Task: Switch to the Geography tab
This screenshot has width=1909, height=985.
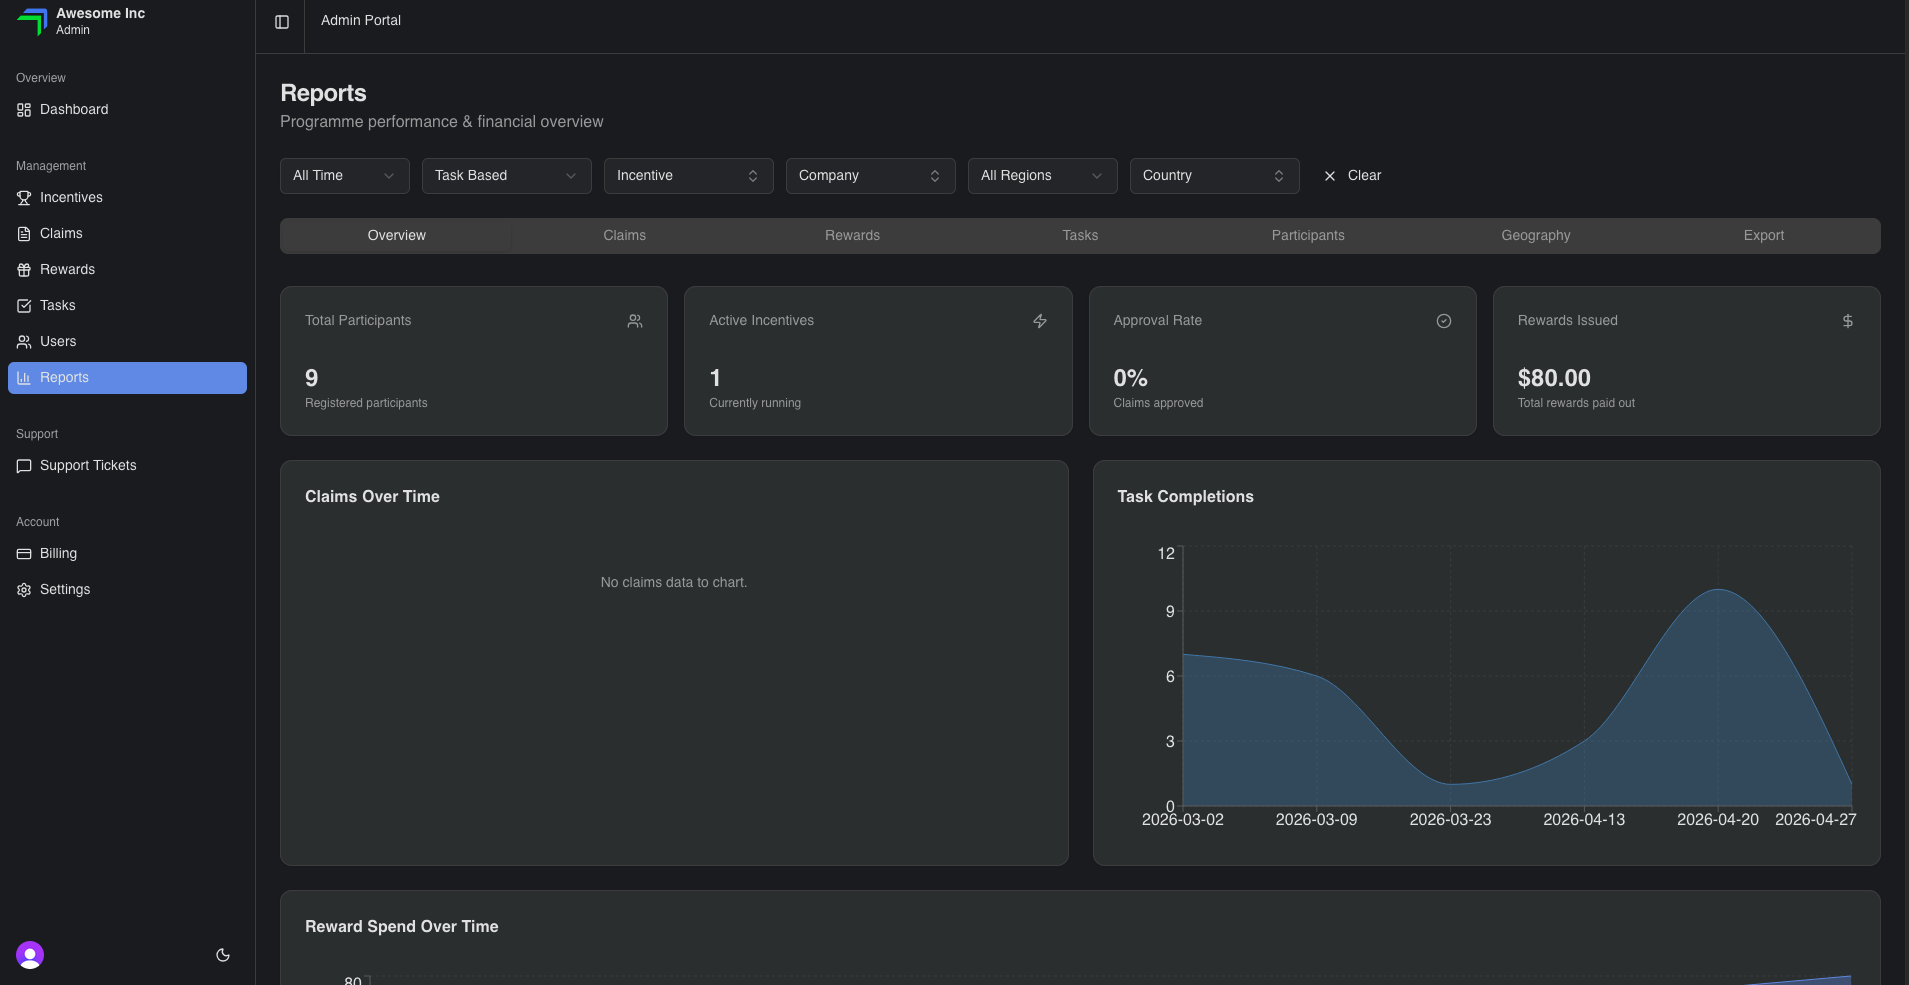Action: [x=1536, y=236]
